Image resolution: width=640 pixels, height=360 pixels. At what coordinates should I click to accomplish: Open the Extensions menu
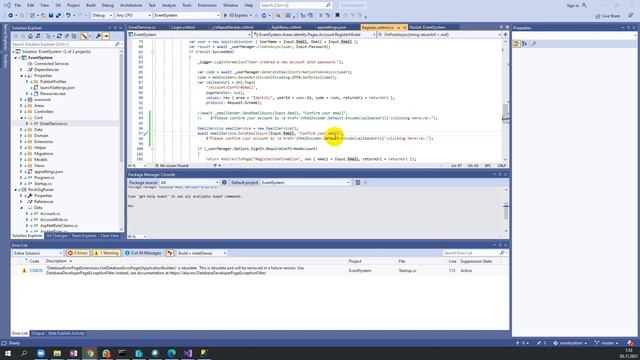207,5
